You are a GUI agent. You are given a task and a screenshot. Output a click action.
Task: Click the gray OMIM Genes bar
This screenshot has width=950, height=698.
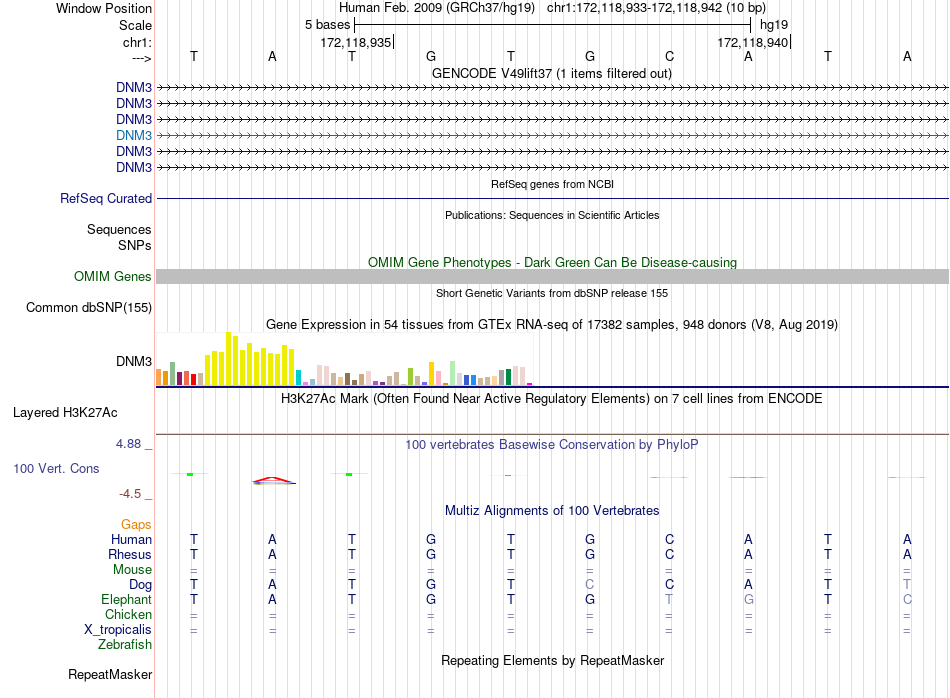tap(553, 276)
